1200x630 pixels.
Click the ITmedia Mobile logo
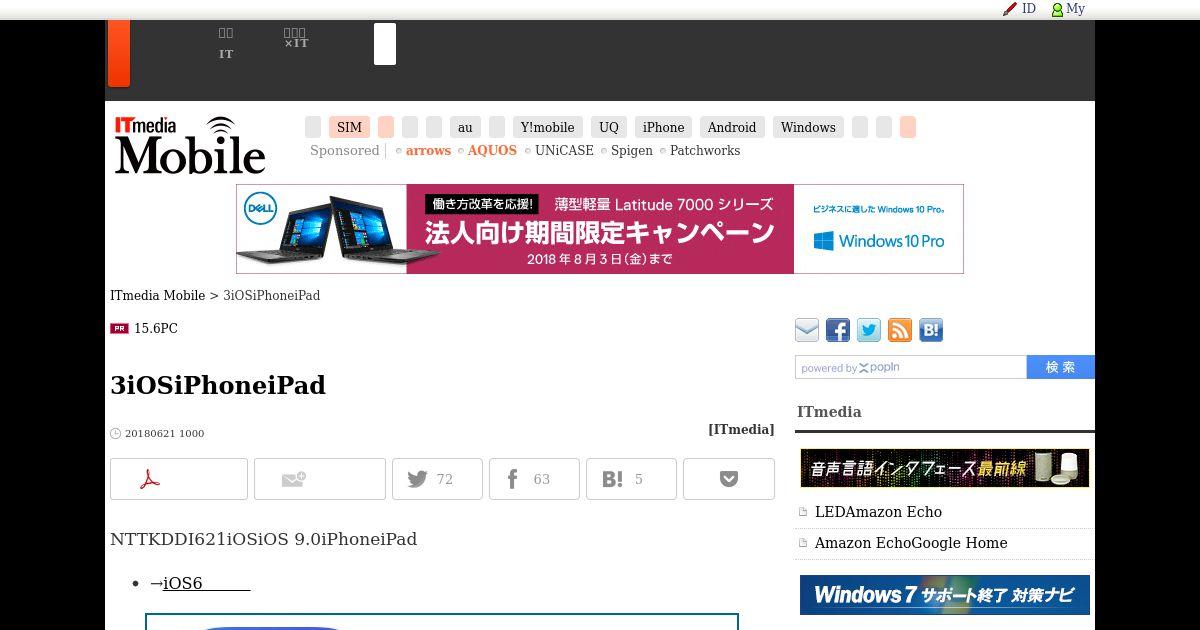click(190, 145)
